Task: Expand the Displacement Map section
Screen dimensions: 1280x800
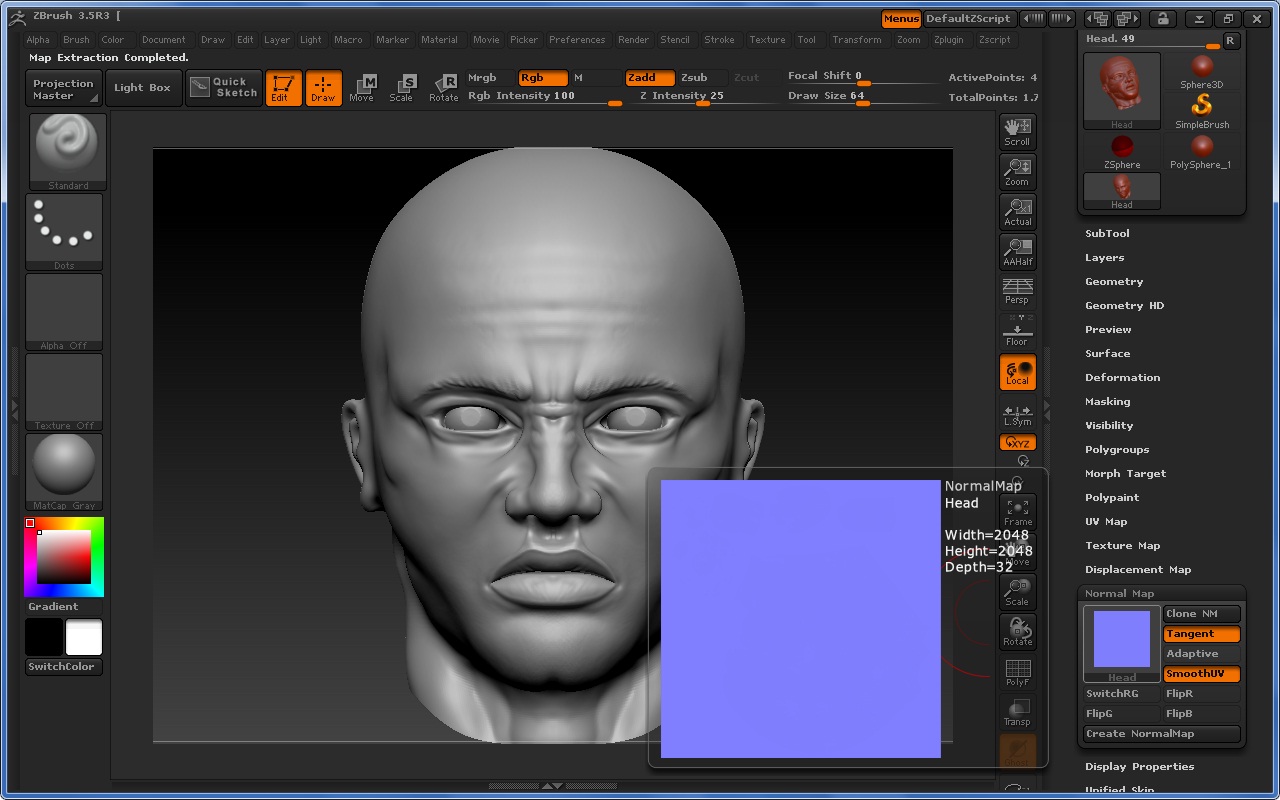Action: tap(1138, 570)
